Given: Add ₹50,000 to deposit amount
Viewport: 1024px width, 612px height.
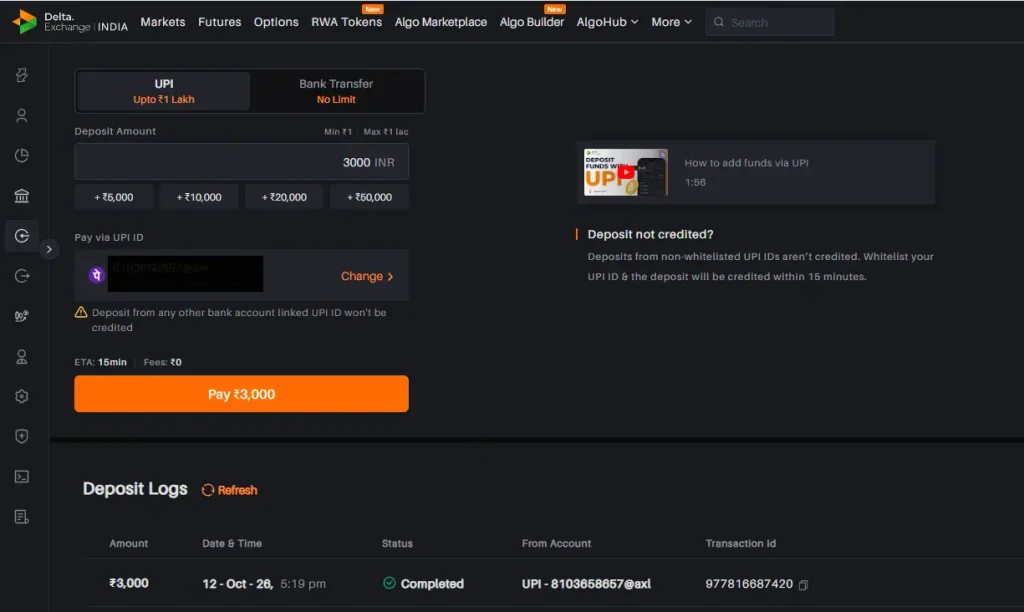Looking at the screenshot, I should 370,197.
